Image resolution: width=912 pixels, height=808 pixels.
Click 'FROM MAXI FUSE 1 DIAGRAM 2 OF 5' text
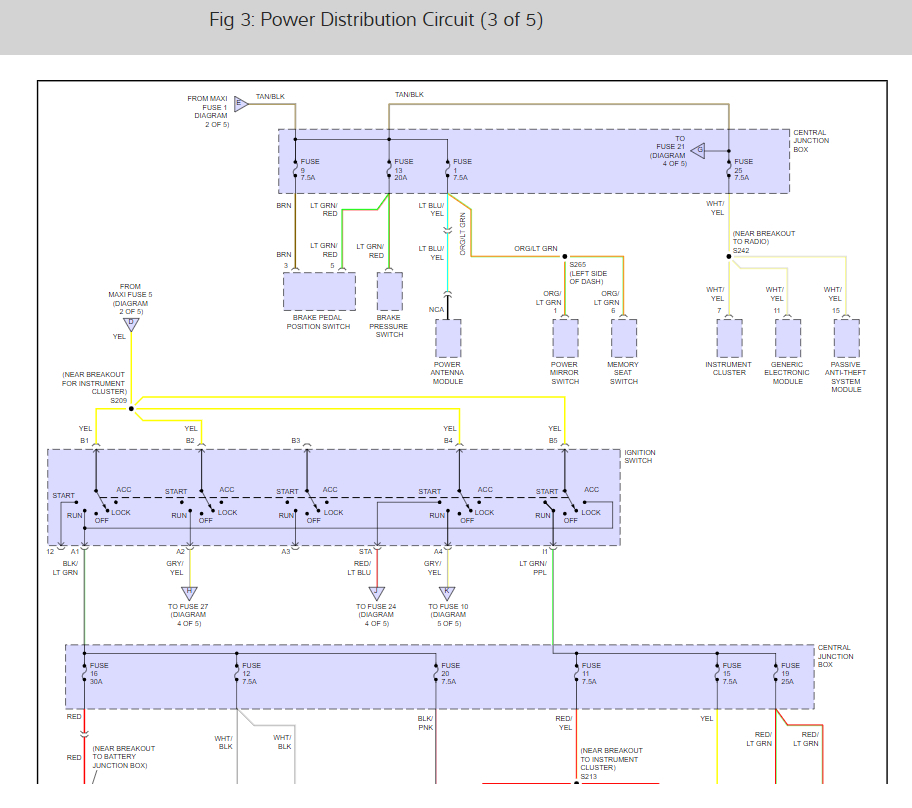tap(208, 112)
